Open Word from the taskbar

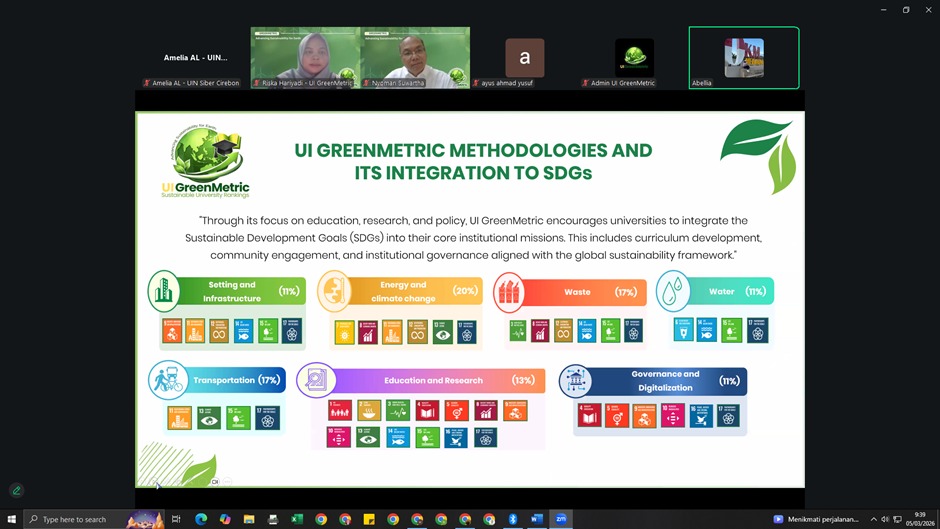[x=537, y=519]
